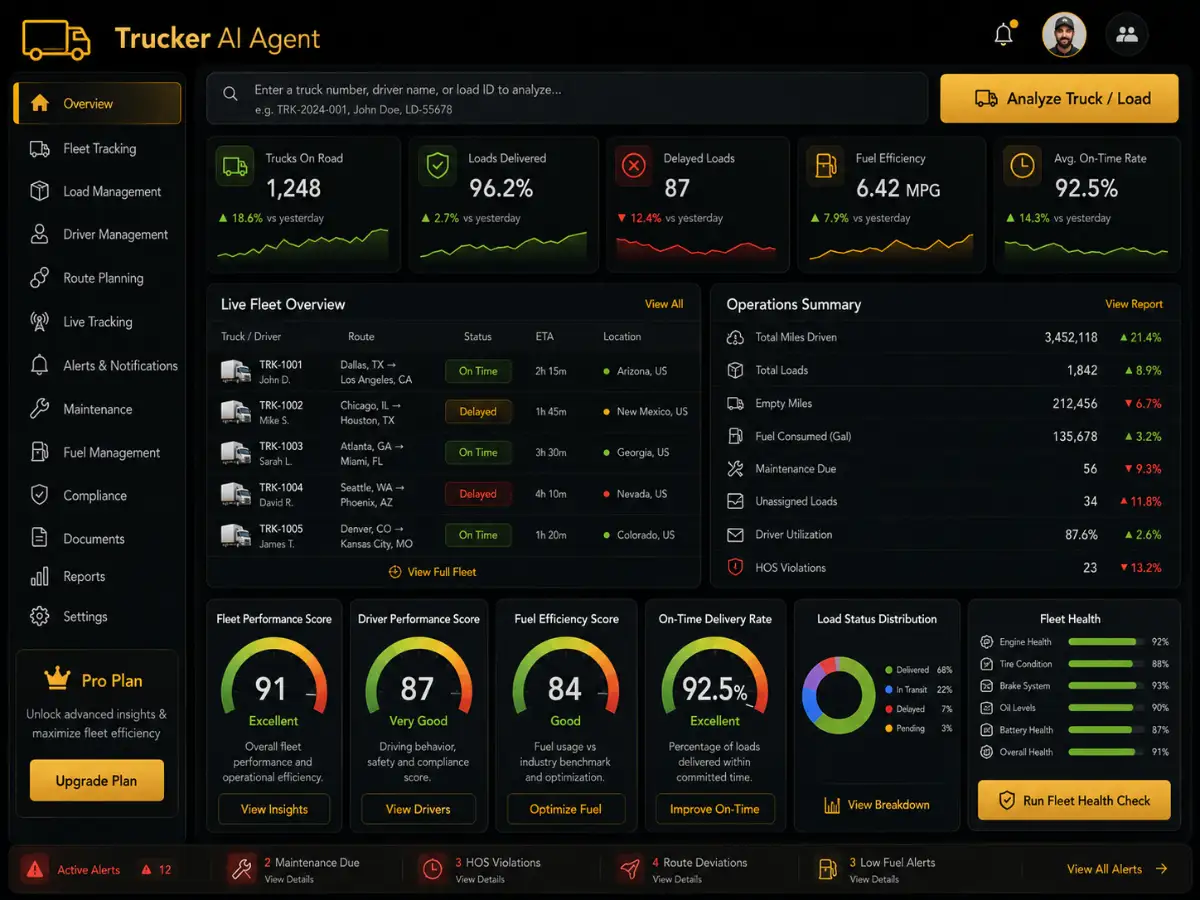Click View Full Fleet link
This screenshot has width=1200, height=900.
coord(433,572)
